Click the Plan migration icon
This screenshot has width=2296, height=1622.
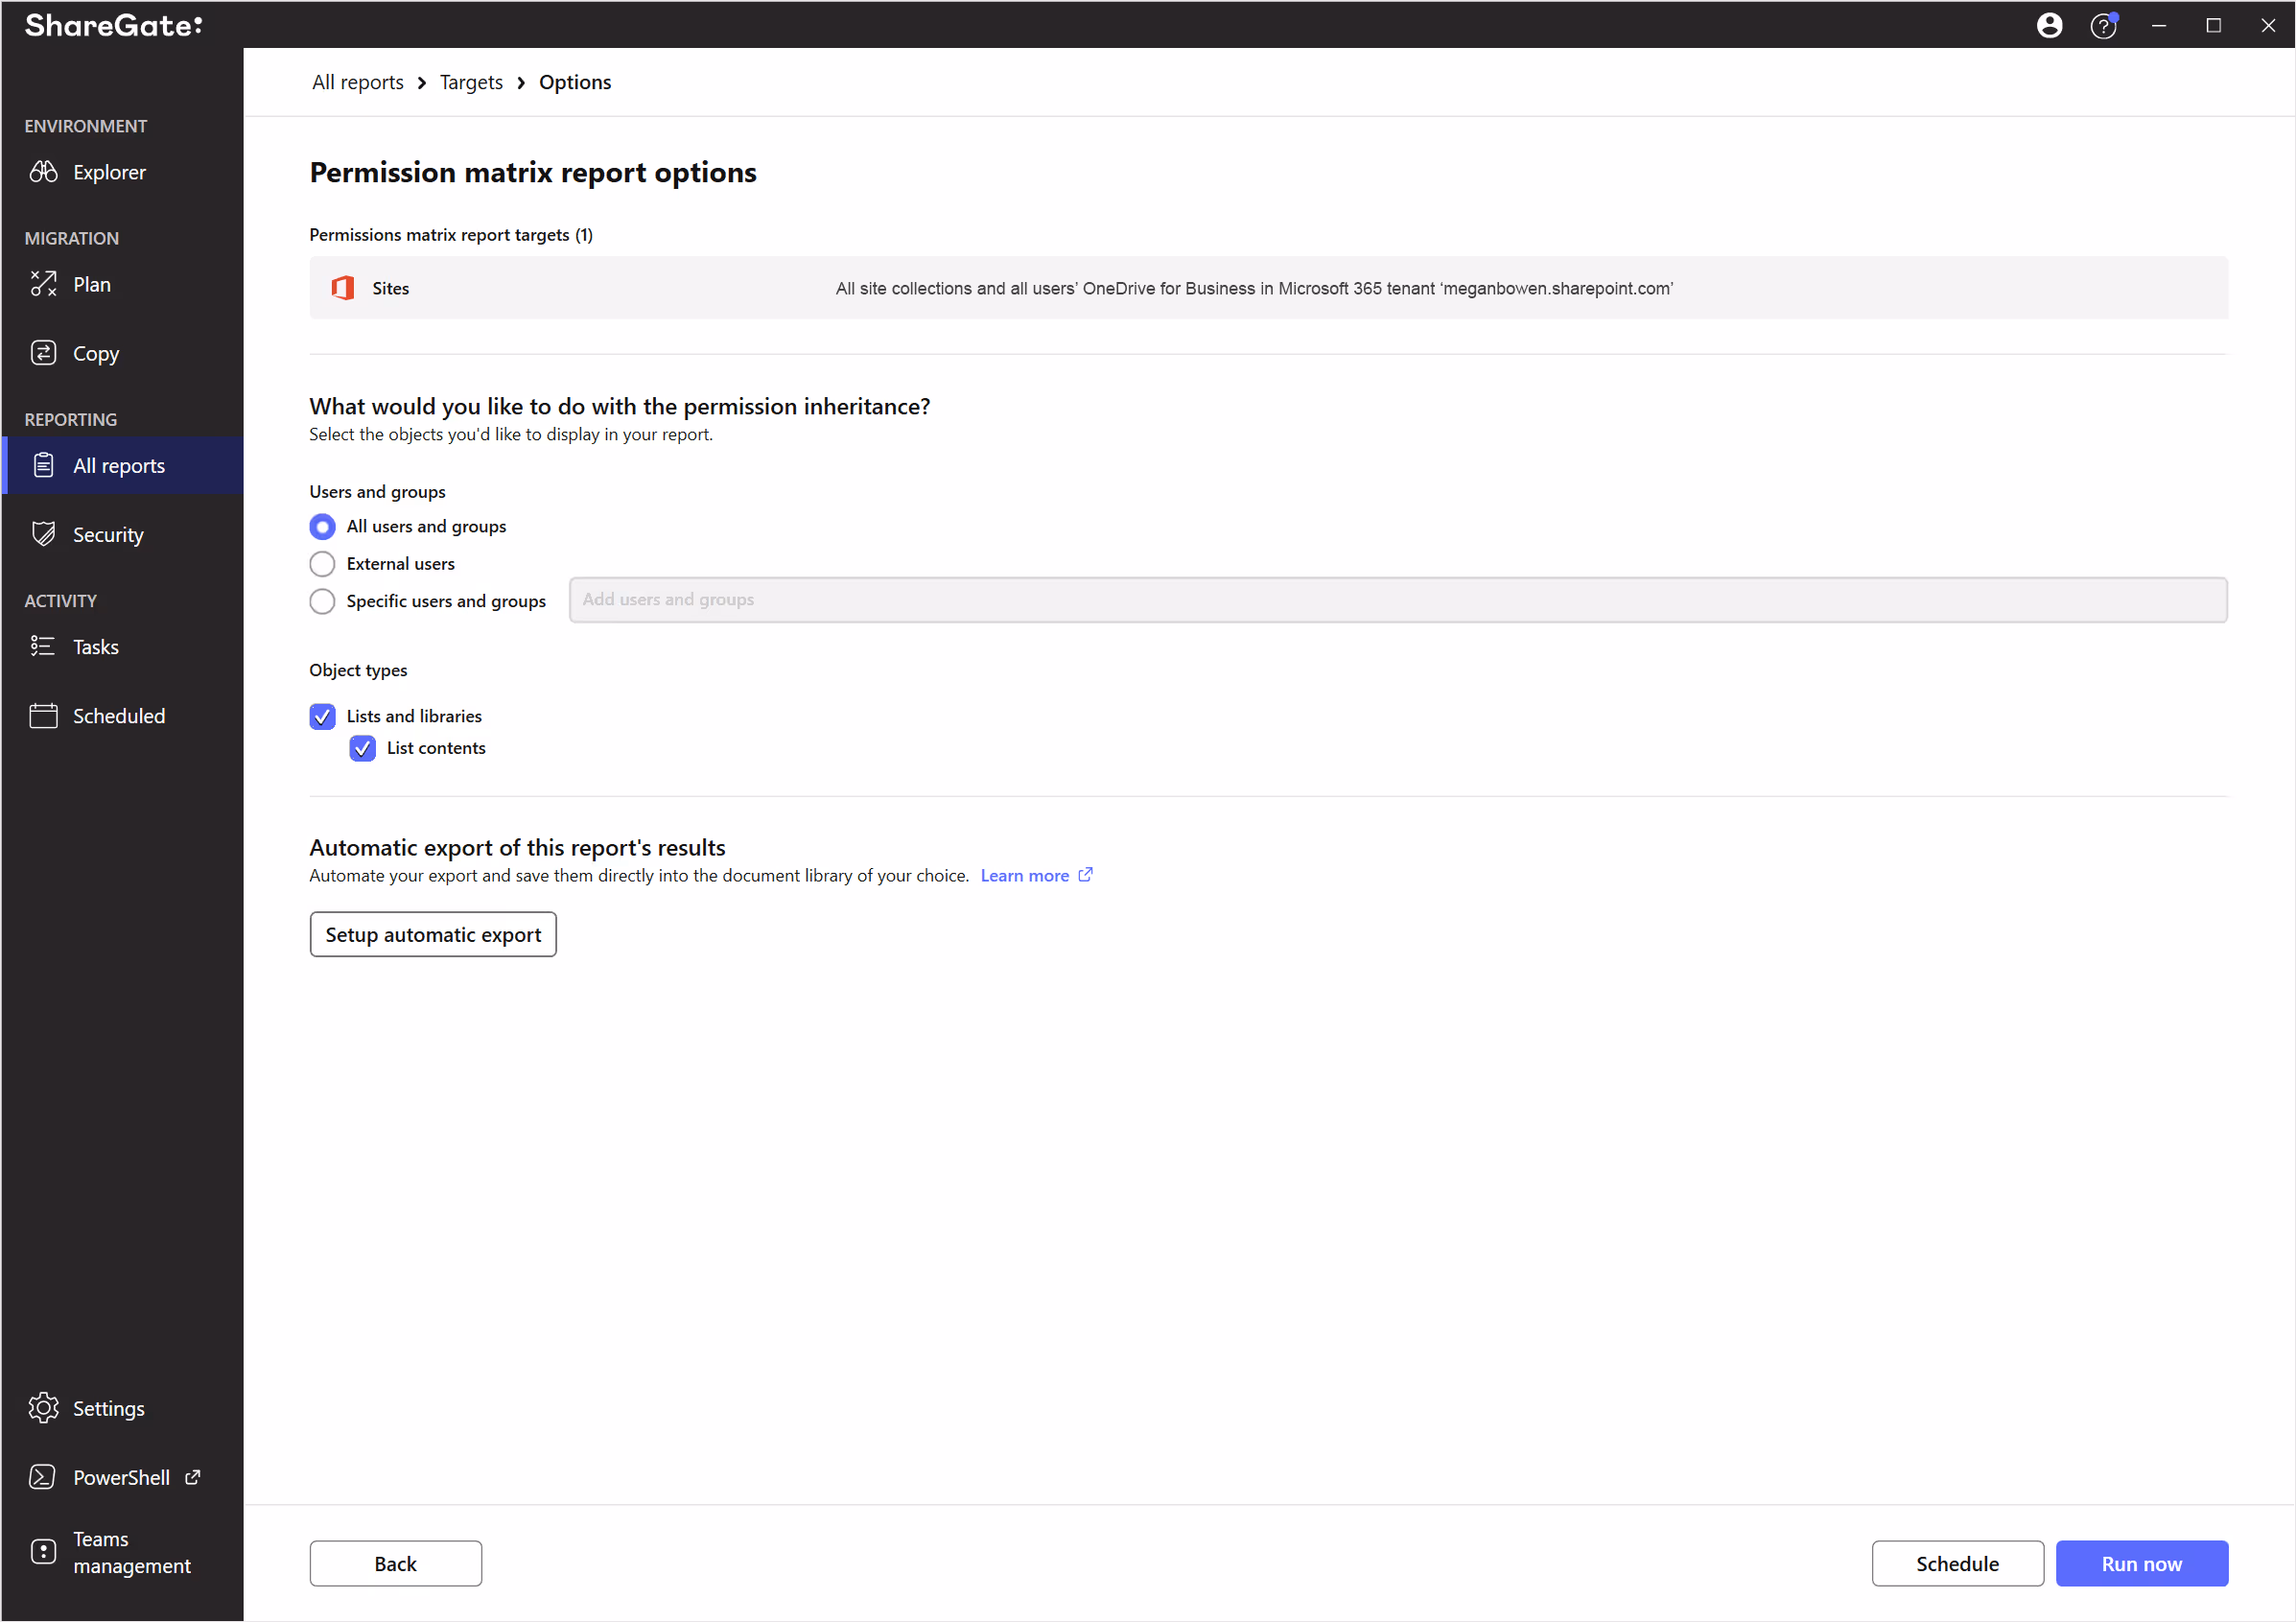pyautogui.click(x=43, y=284)
